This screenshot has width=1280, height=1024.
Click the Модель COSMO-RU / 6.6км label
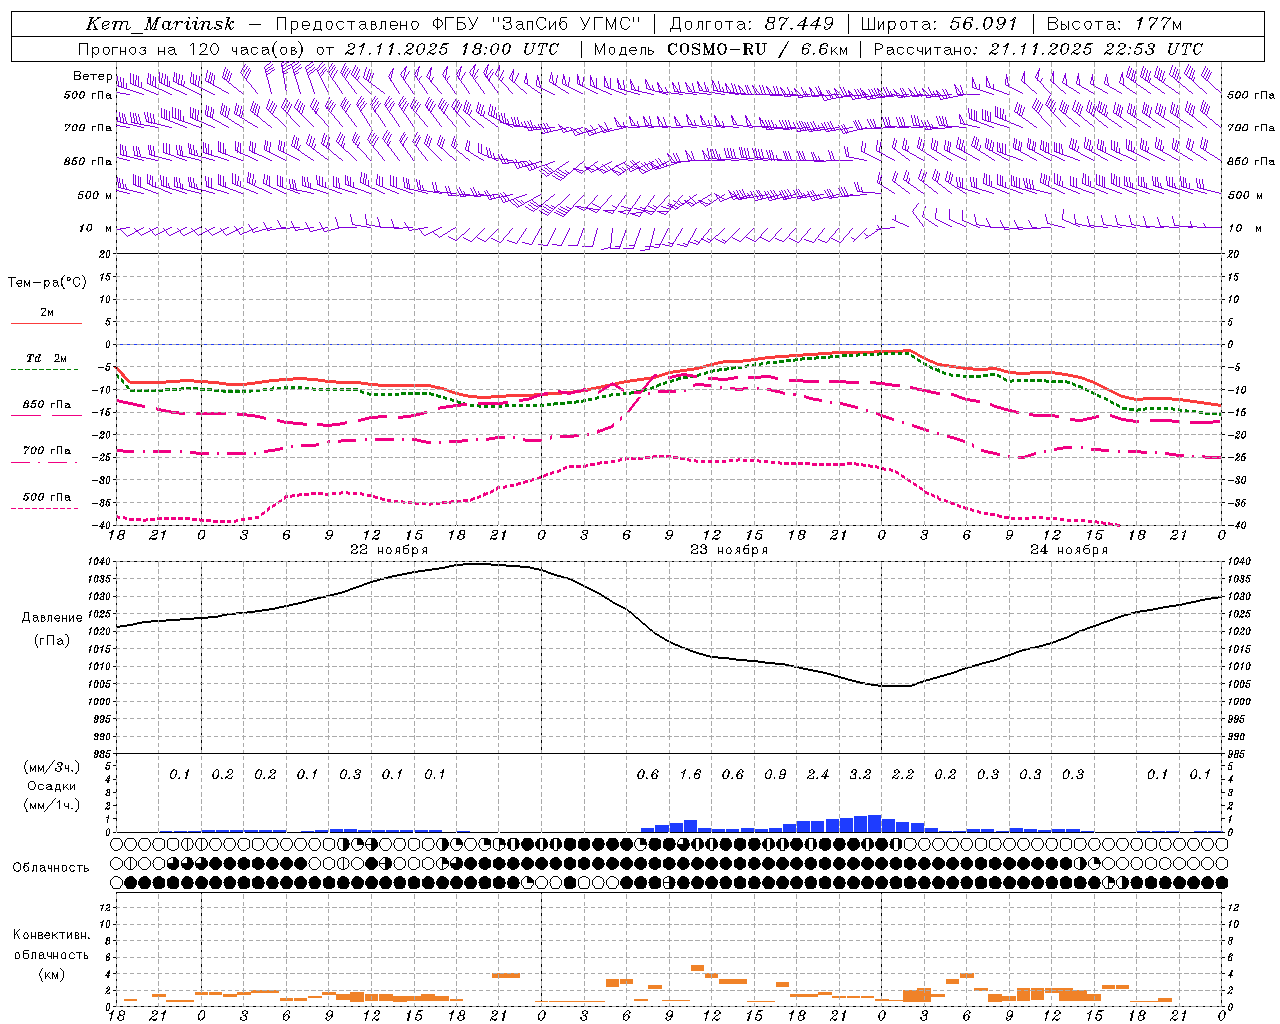(x=721, y=49)
